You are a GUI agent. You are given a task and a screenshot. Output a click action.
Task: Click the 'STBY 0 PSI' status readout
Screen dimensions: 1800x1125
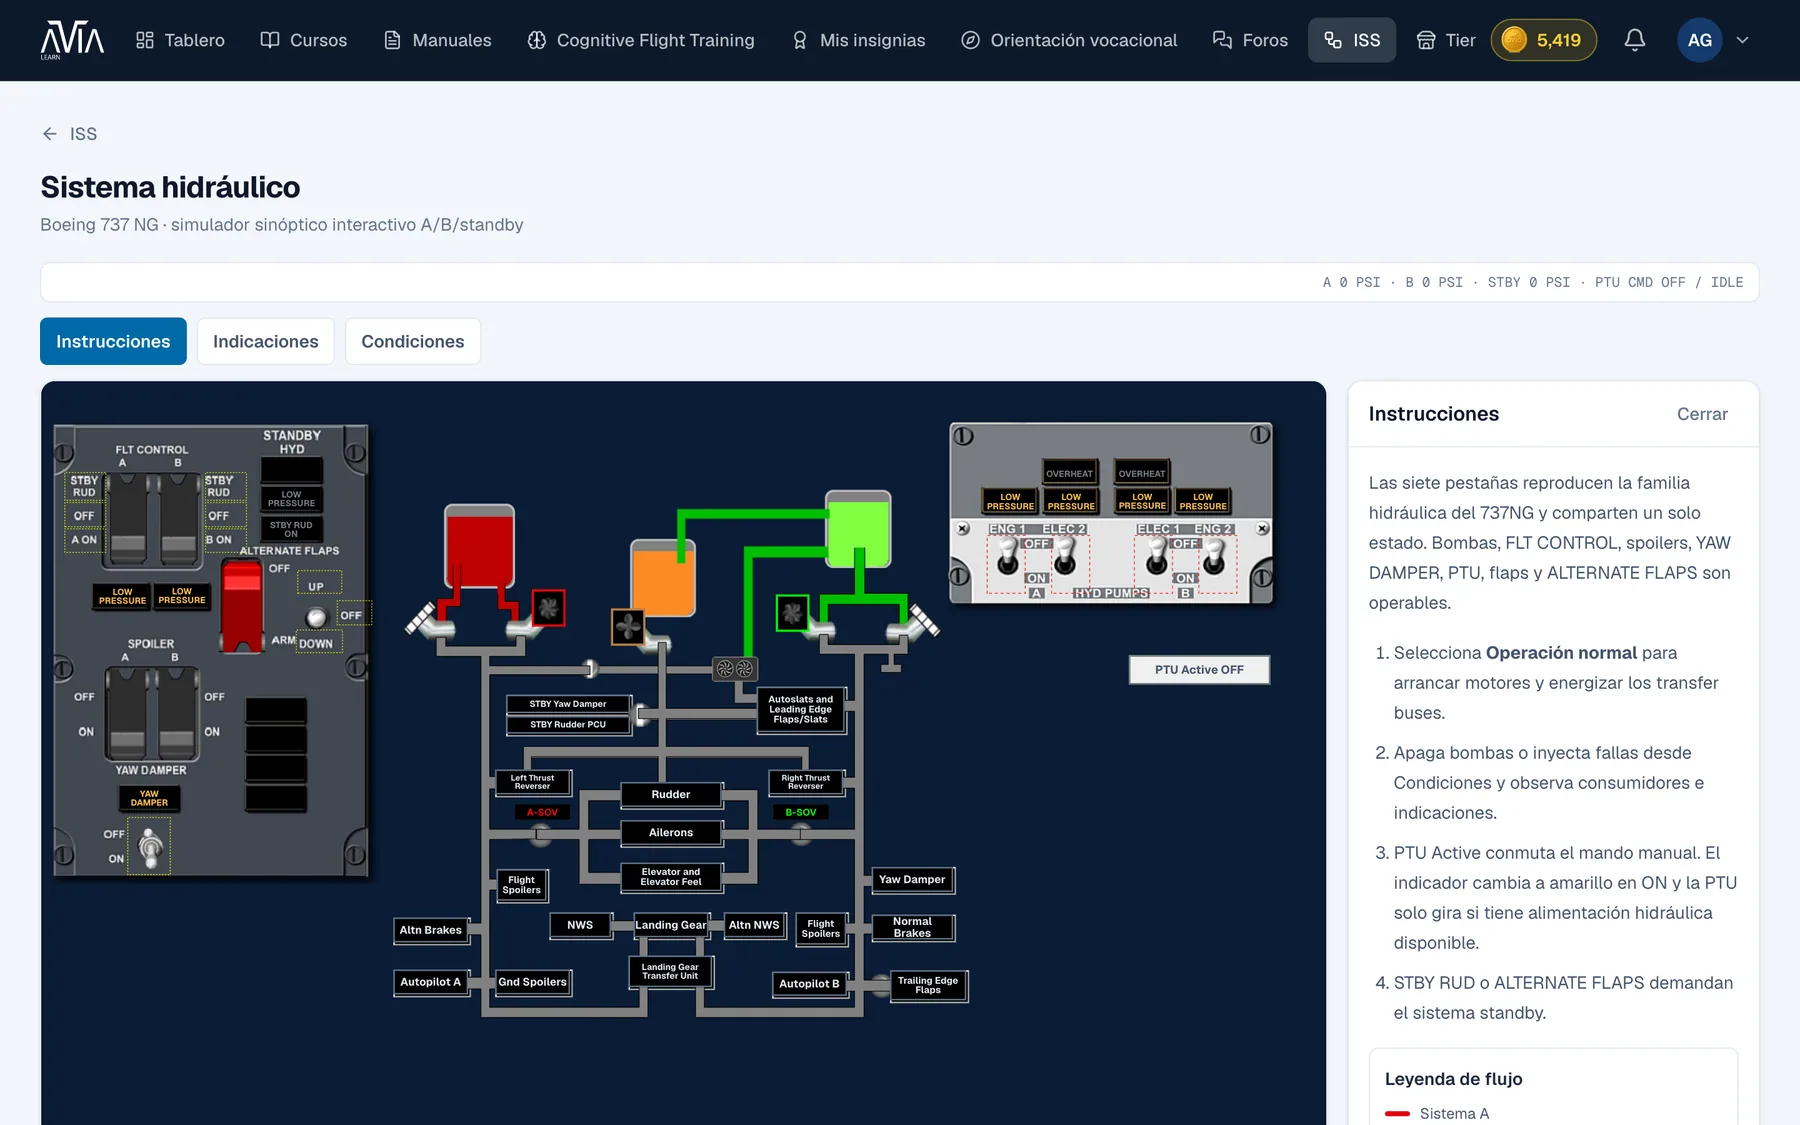[1528, 282]
